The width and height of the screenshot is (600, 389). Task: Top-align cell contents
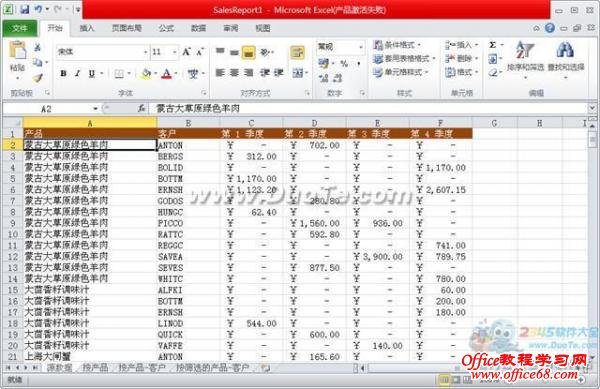[220, 52]
